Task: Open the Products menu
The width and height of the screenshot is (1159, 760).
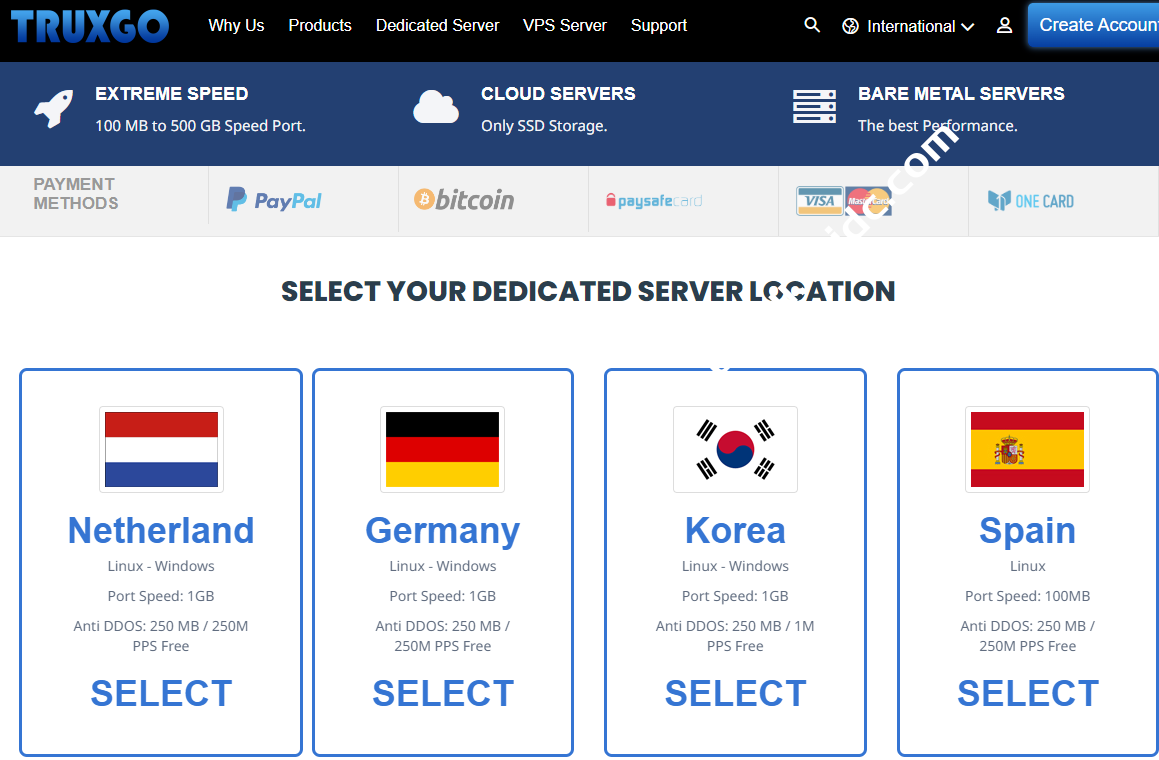Action: click(x=320, y=25)
